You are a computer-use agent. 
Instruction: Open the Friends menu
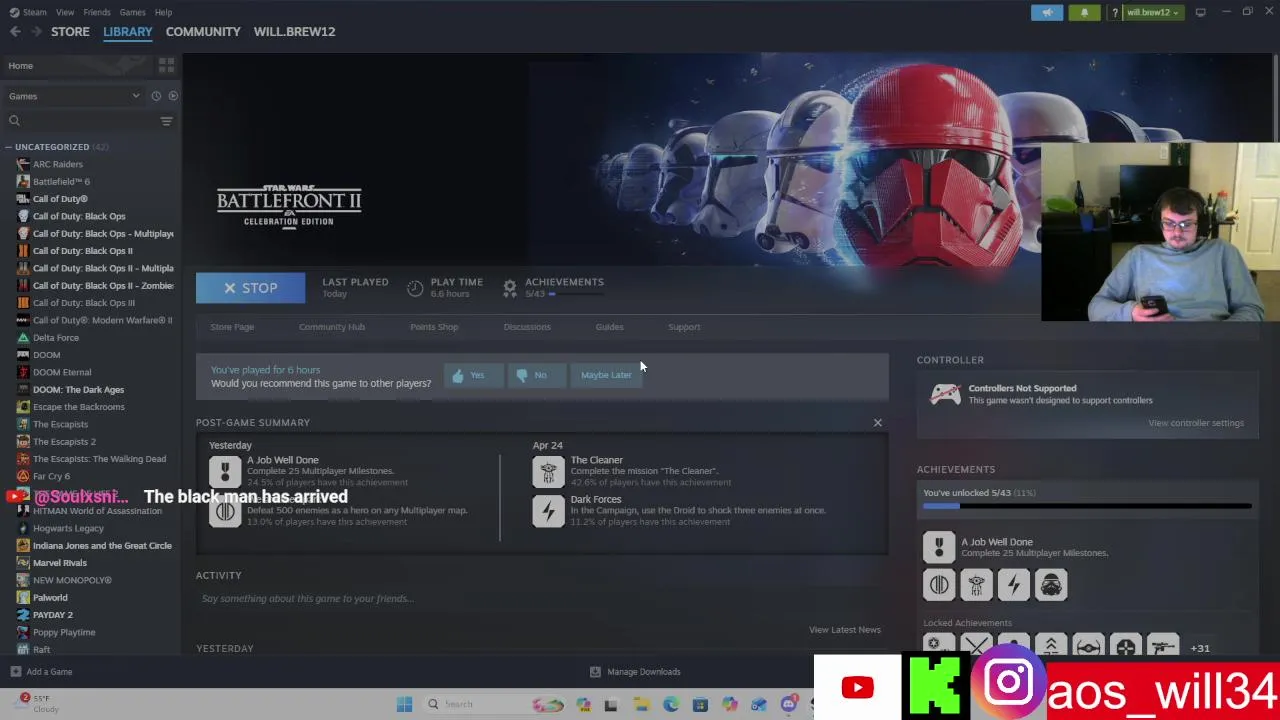pyautogui.click(x=97, y=12)
